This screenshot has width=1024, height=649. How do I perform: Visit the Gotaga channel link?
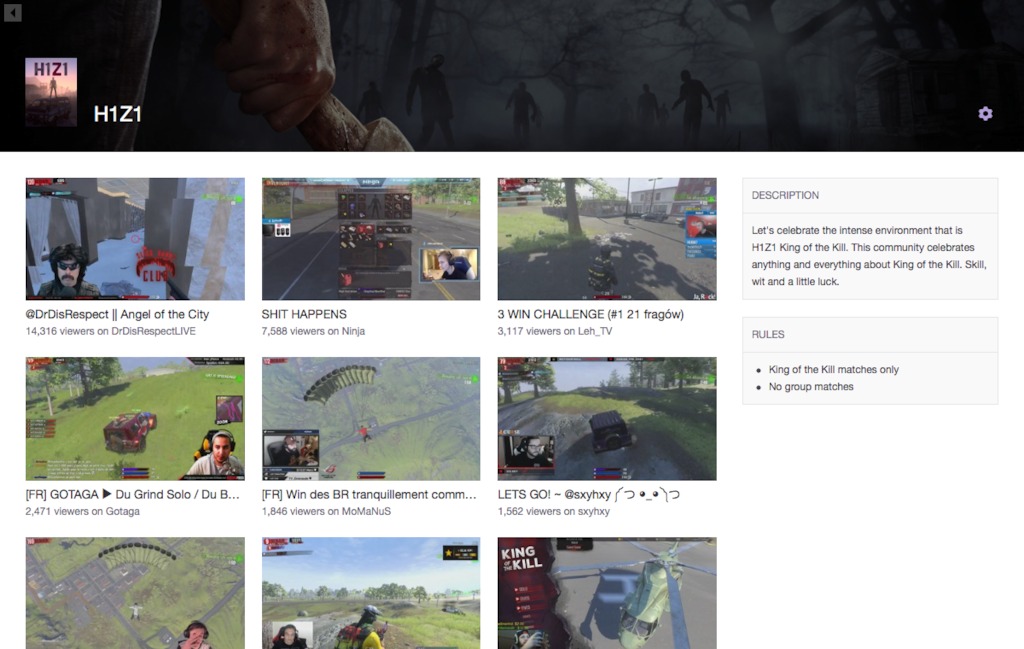pos(123,511)
